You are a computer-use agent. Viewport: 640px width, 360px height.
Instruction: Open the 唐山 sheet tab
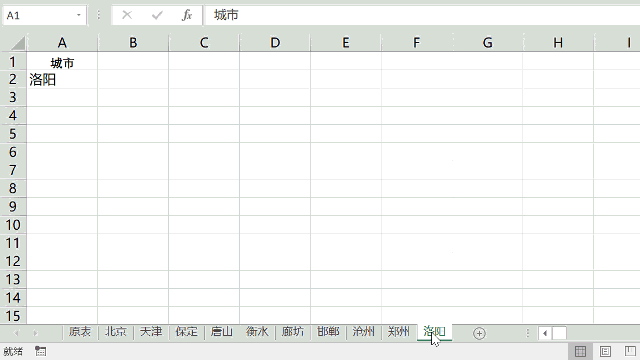tap(222, 332)
